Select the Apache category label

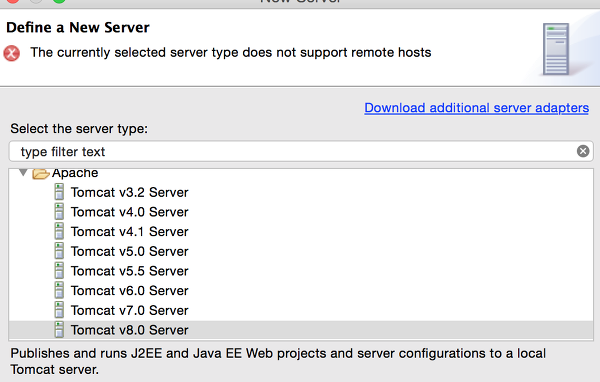pyautogui.click(x=75, y=173)
